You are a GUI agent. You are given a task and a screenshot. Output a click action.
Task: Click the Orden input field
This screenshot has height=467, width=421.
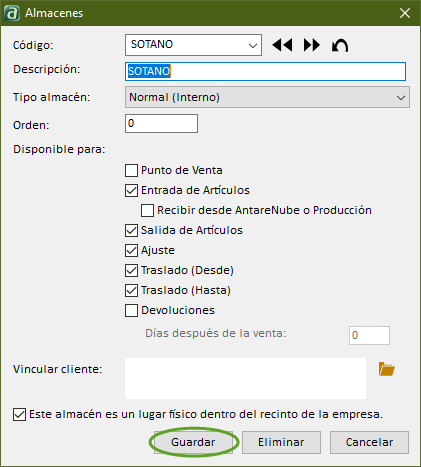[x=161, y=124]
